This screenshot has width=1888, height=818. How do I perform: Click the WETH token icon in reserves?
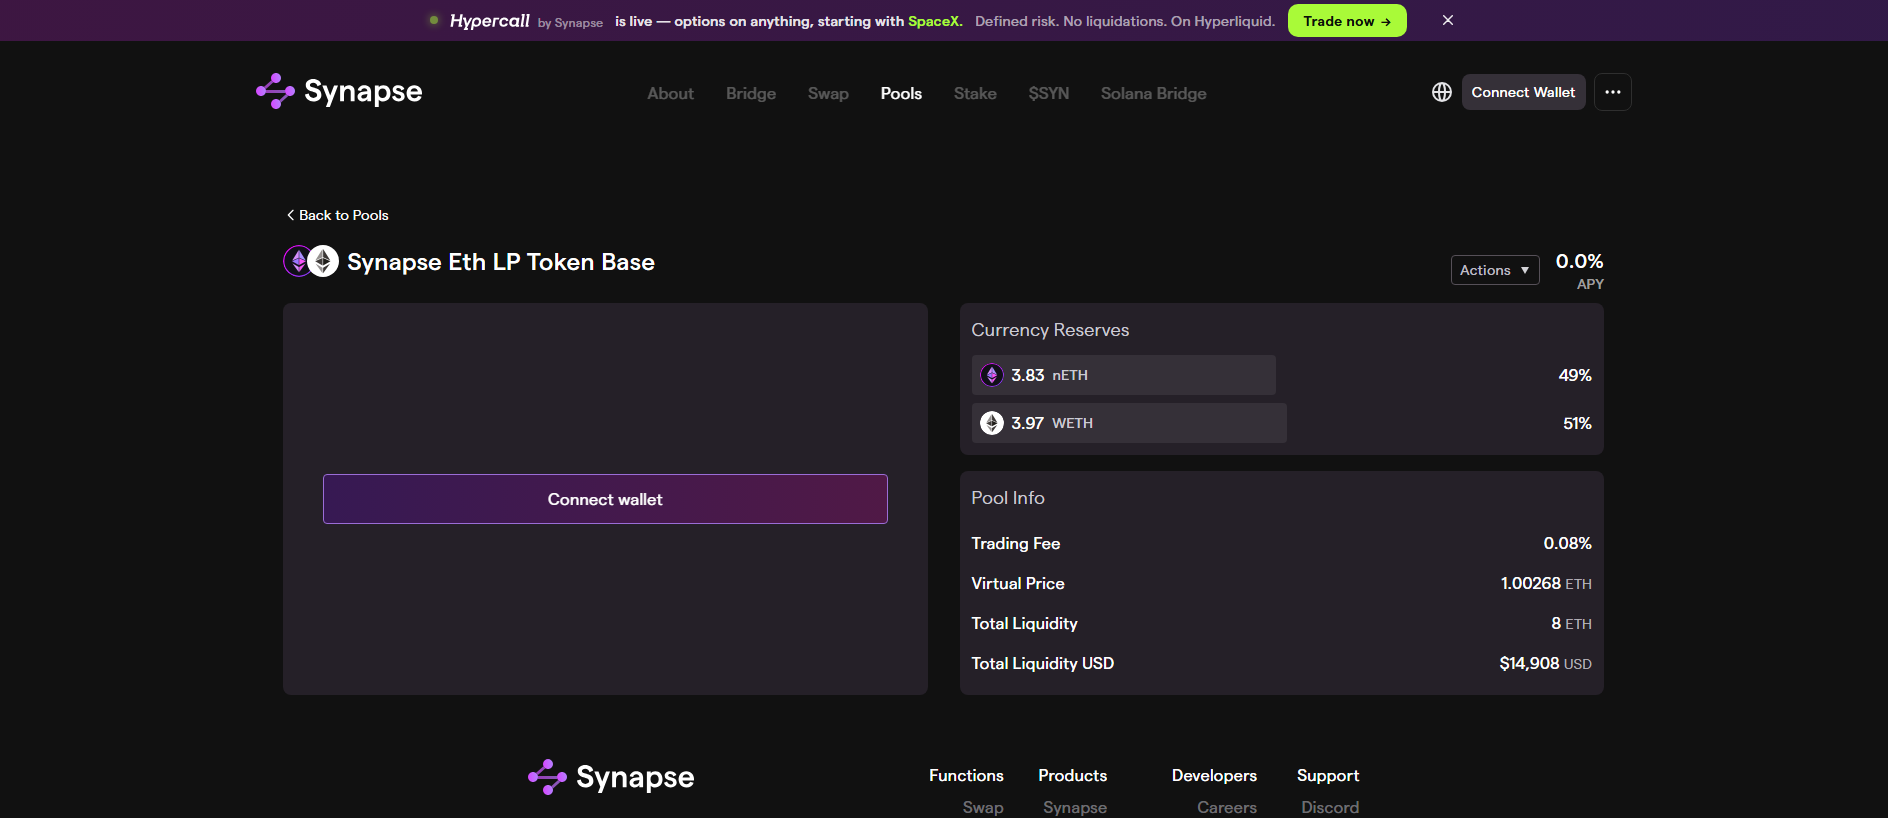click(991, 423)
